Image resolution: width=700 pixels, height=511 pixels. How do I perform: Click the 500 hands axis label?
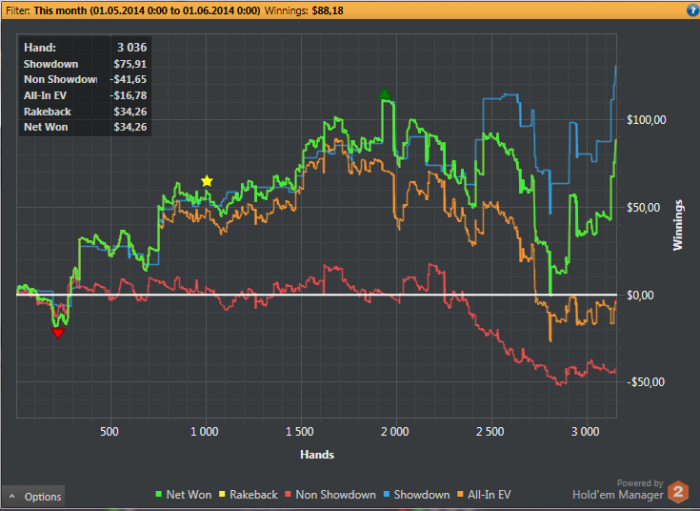(x=109, y=432)
